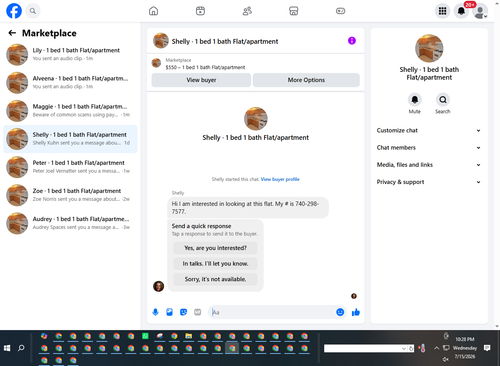Open the Facebook logo home
This screenshot has height=366, width=500.
tap(14, 11)
